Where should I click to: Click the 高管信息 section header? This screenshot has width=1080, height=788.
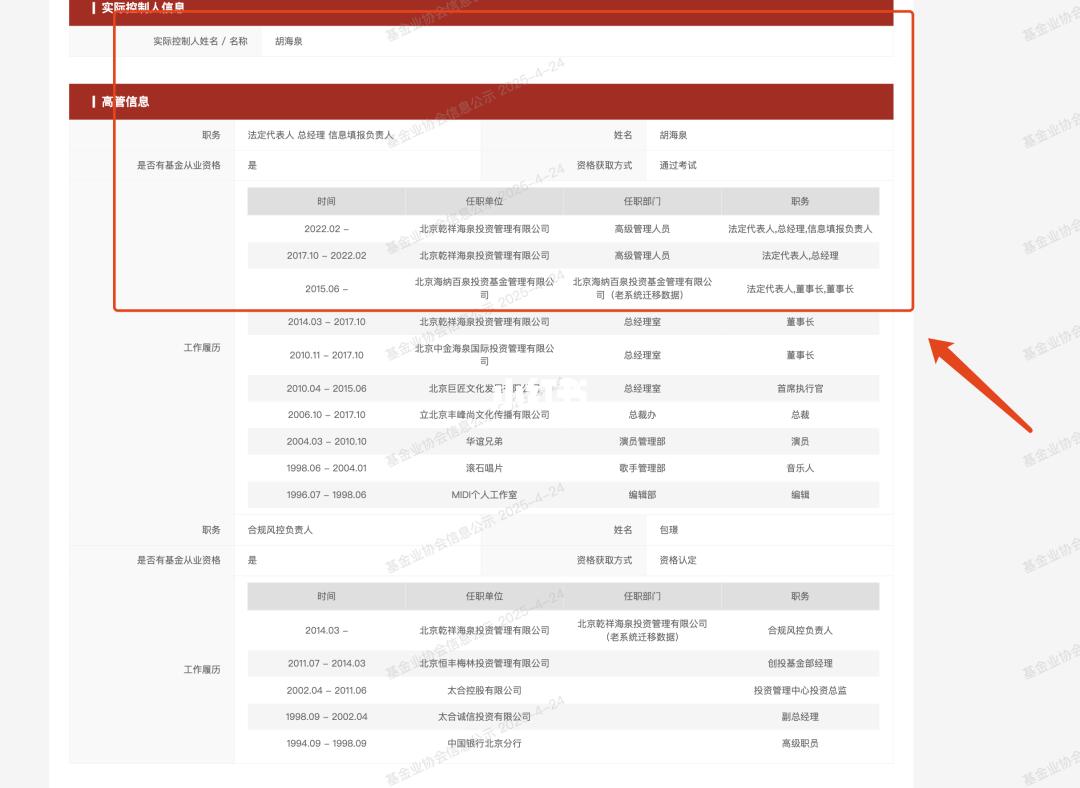[481, 101]
